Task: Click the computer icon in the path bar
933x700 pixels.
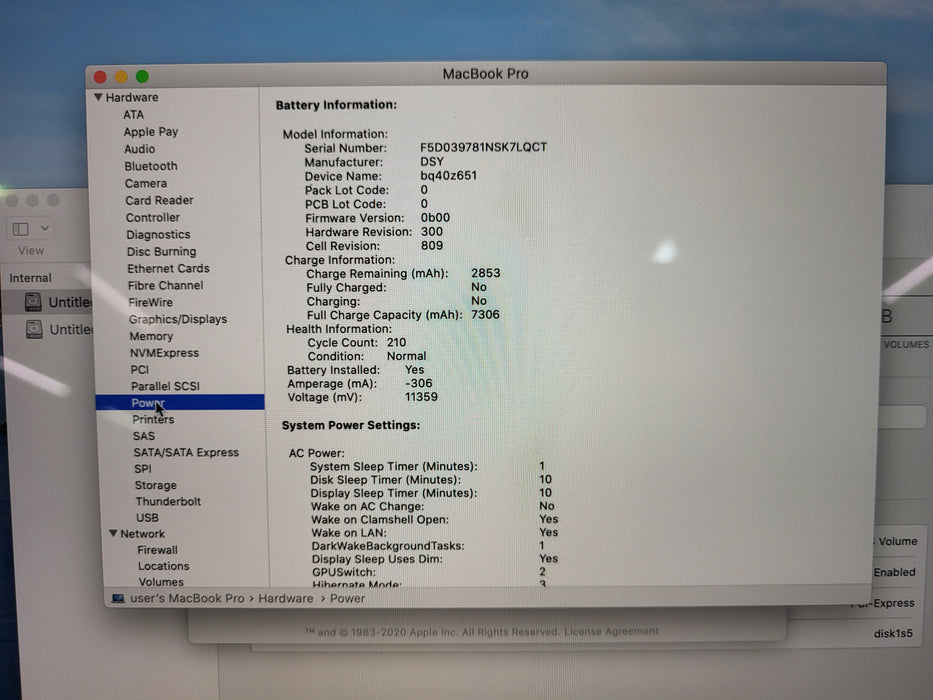Action: [118, 598]
